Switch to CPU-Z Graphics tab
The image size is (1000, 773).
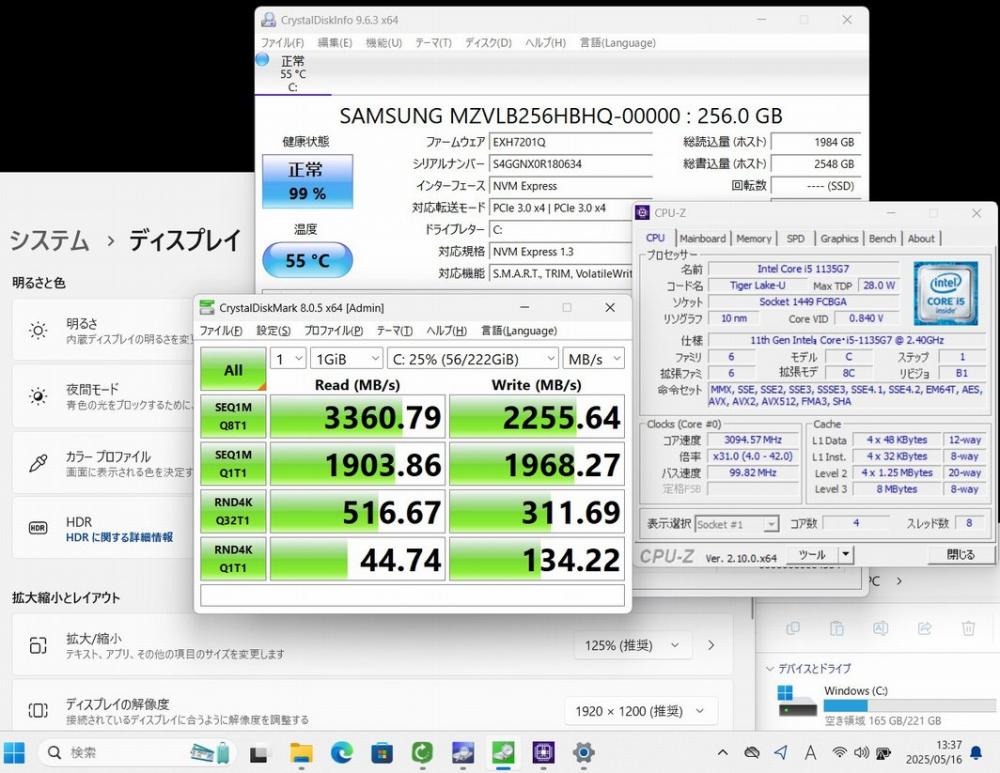[x=839, y=239]
